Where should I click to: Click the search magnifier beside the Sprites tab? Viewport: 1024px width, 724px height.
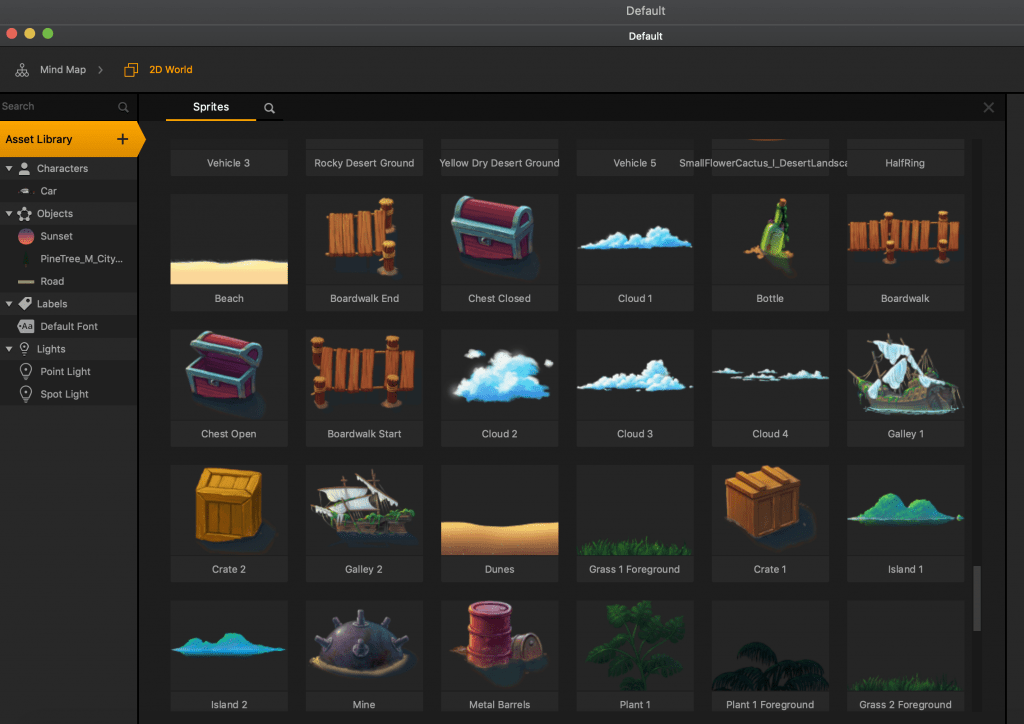(x=268, y=107)
